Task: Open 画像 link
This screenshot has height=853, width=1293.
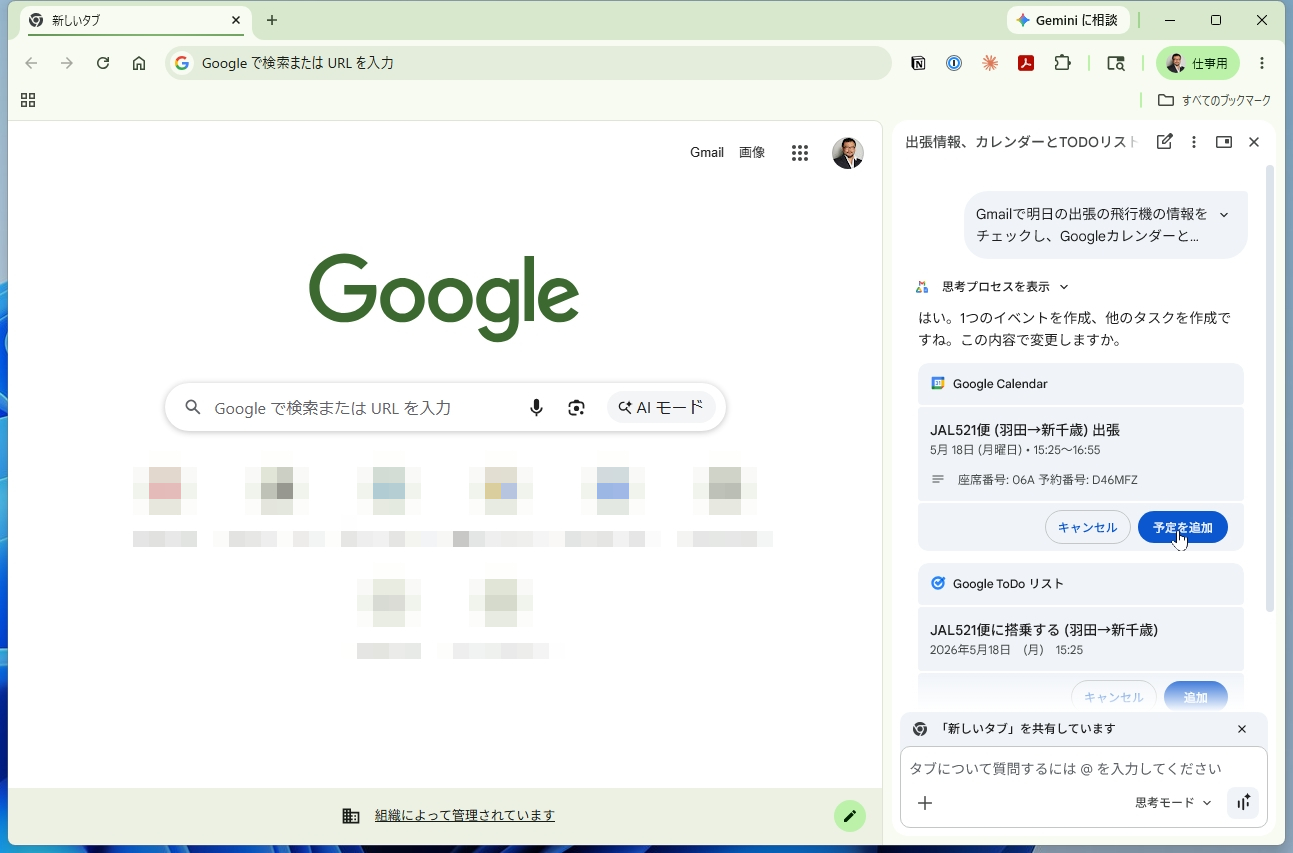Action: (752, 153)
